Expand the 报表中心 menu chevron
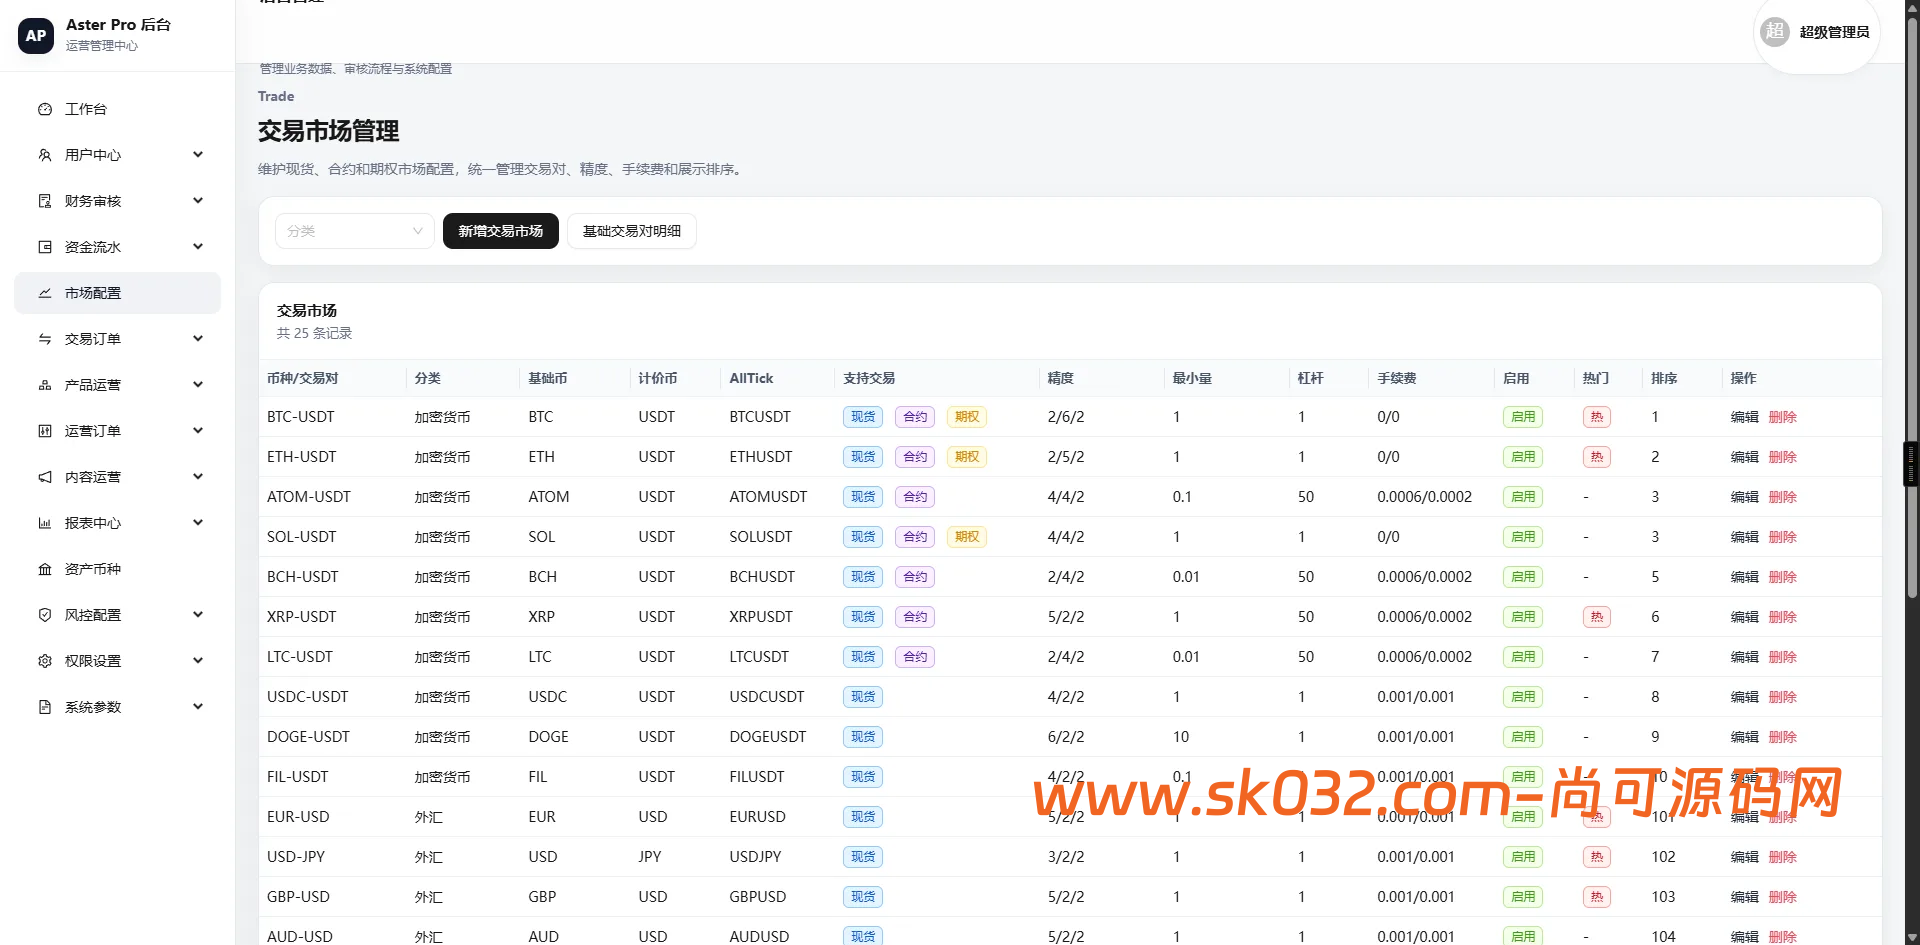Image resolution: width=1920 pixels, height=945 pixels. (x=198, y=522)
